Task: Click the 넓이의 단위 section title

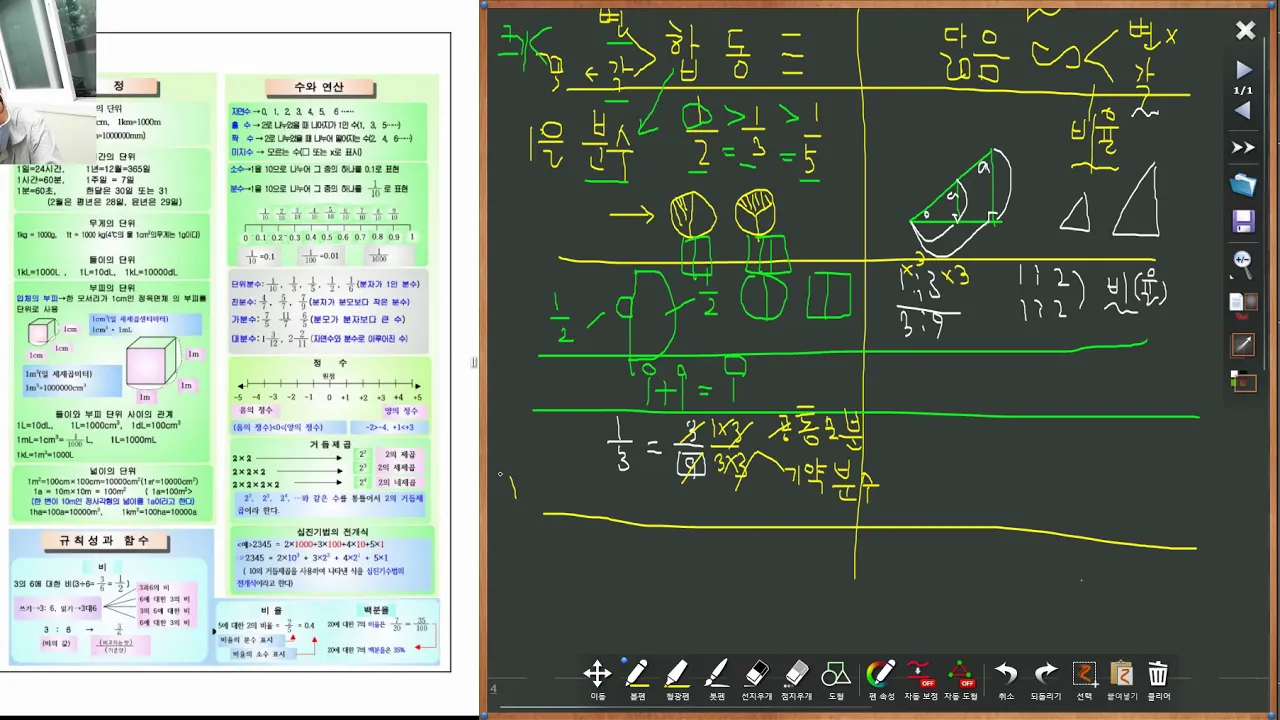Action: (x=113, y=471)
